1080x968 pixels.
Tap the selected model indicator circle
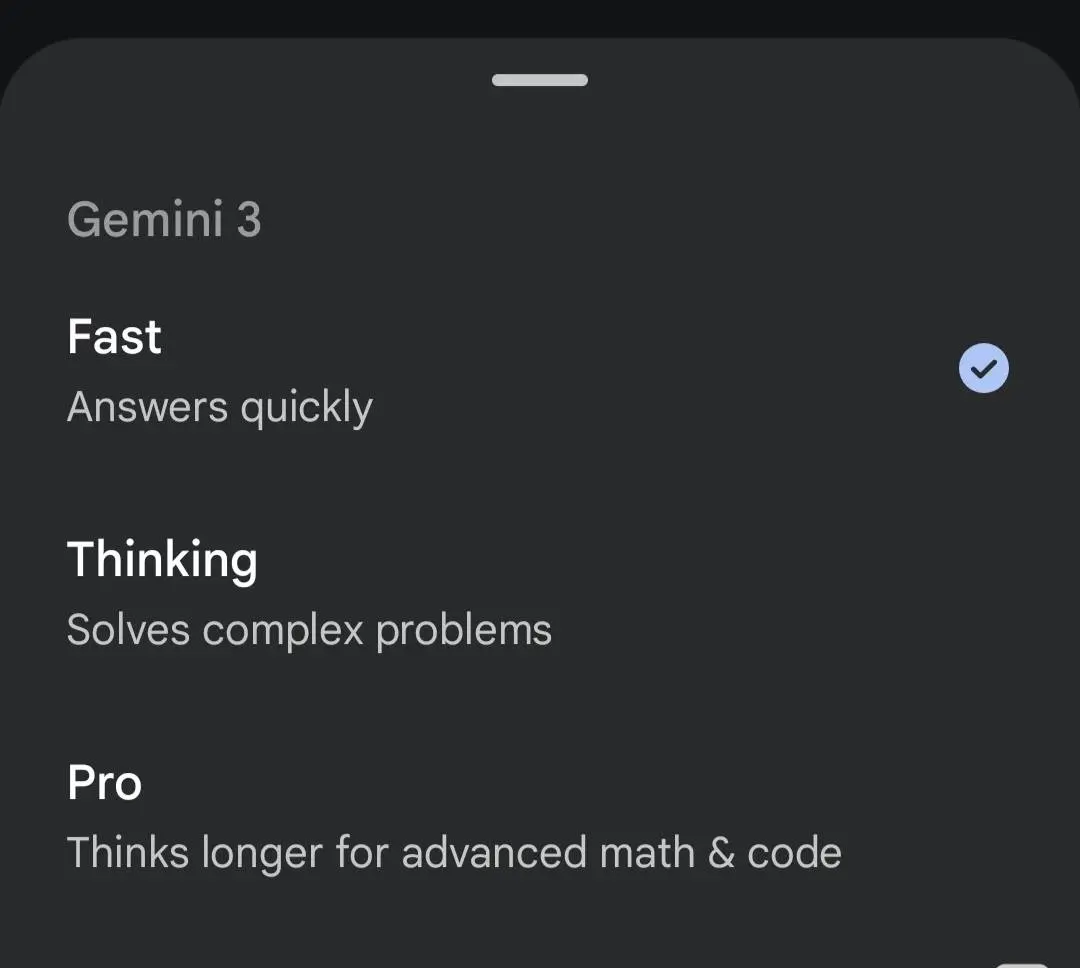coord(984,368)
